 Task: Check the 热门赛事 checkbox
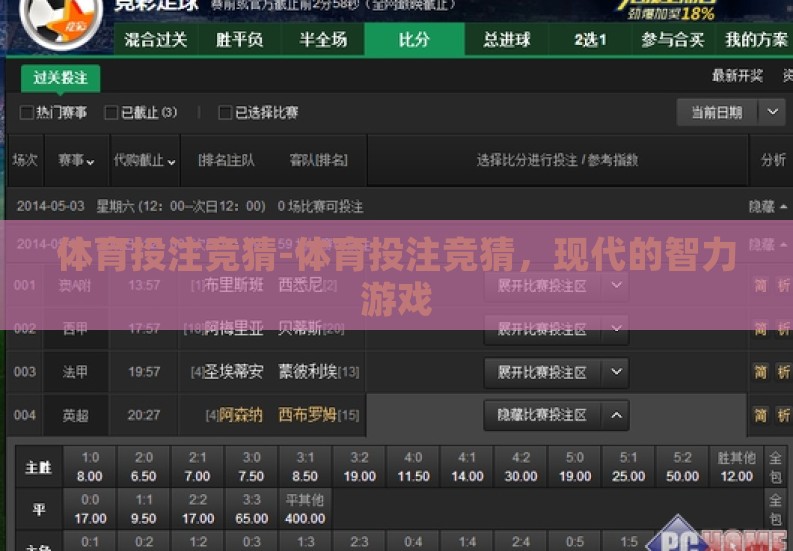26,112
